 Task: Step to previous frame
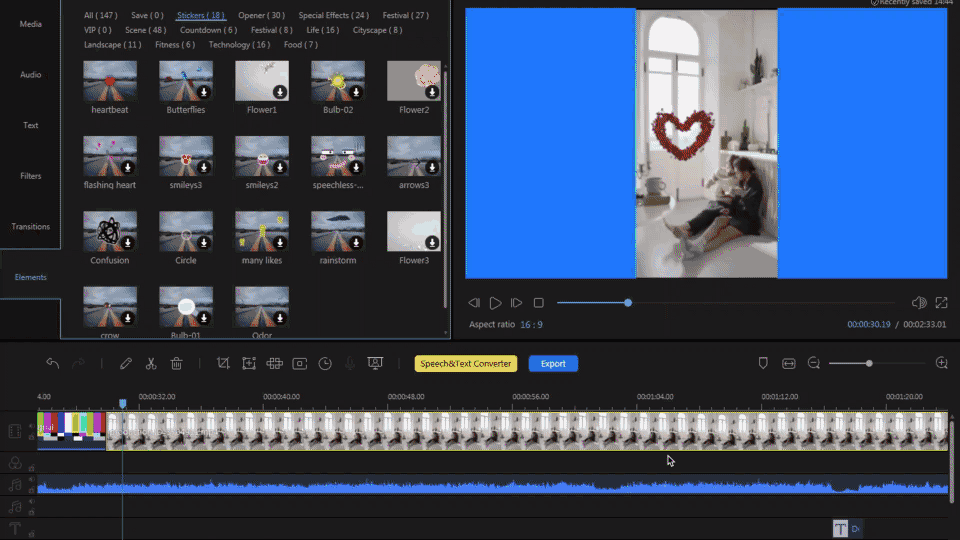(x=474, y=302)
